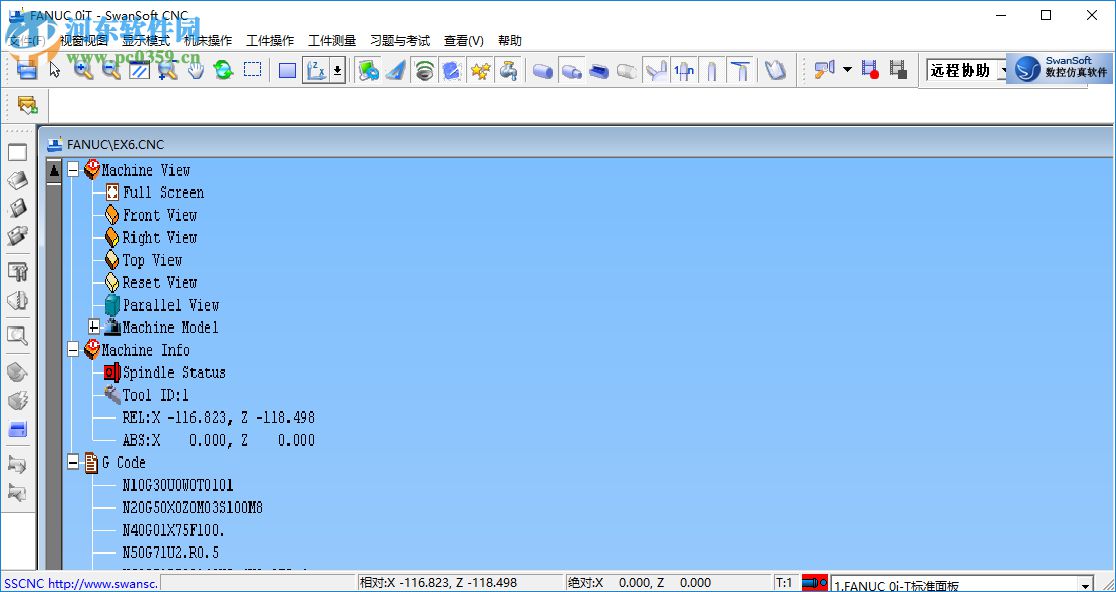Click the gray film stop recording icon
Image resolution: width=1116 pixels, height=592 pixels.
pyautogui.click(x=898, y=70)
